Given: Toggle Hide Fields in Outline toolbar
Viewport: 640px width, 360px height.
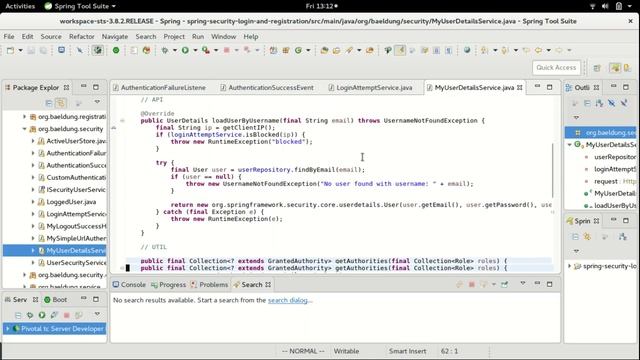Looking at the screenshot, I should 611,103.
